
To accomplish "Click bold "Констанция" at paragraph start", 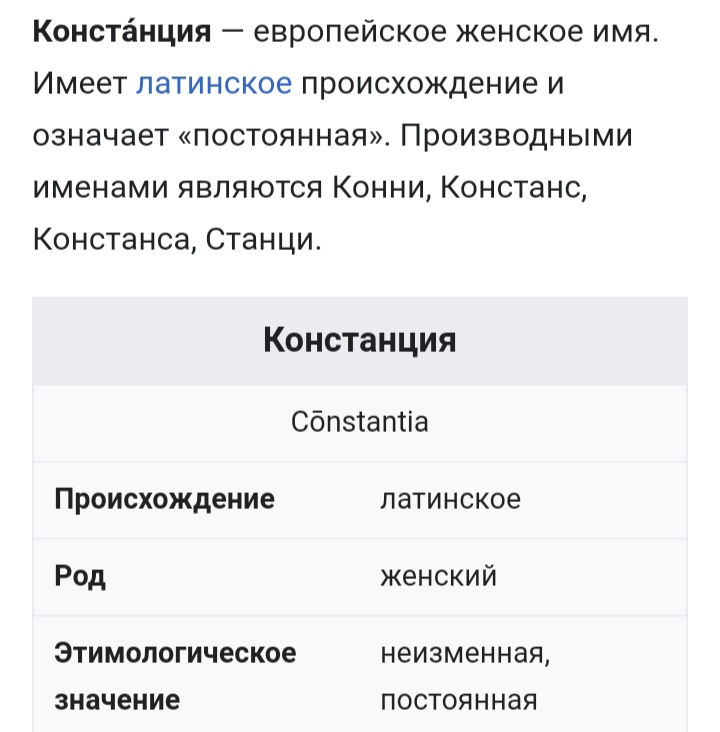I will [x=122, y=31].
